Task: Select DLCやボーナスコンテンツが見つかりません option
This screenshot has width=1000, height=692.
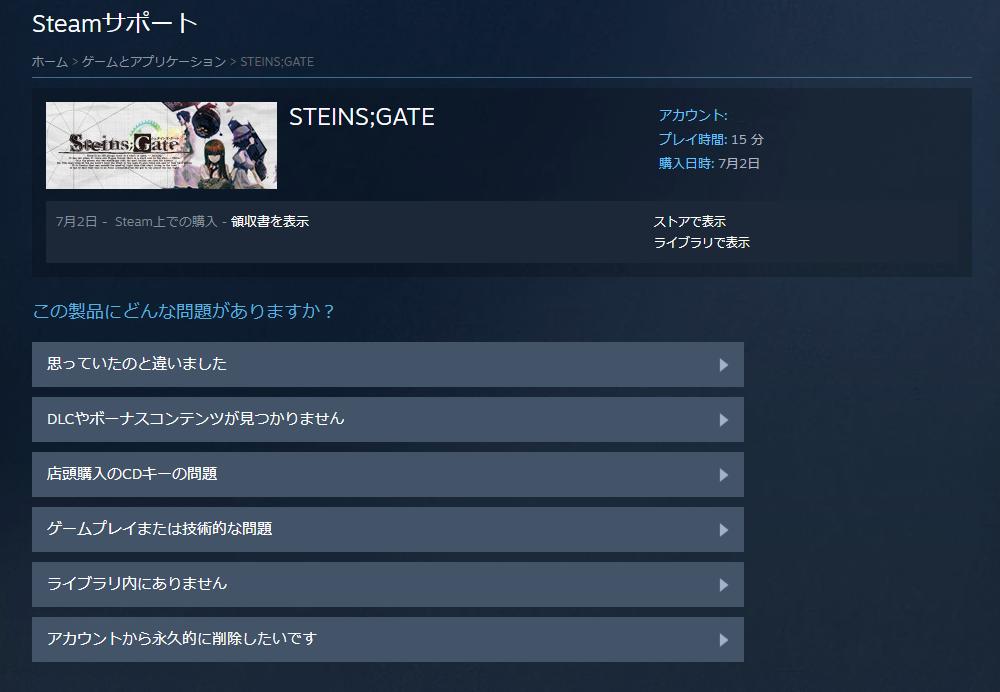Action: coord(388,419)
